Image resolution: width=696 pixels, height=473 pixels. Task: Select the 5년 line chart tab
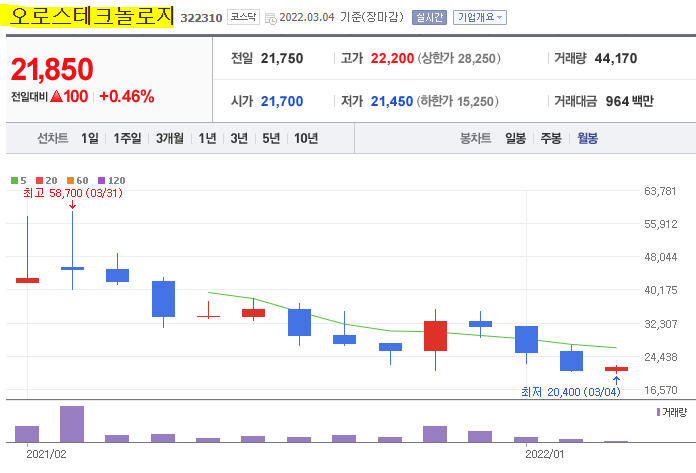[x=271, y=138]
